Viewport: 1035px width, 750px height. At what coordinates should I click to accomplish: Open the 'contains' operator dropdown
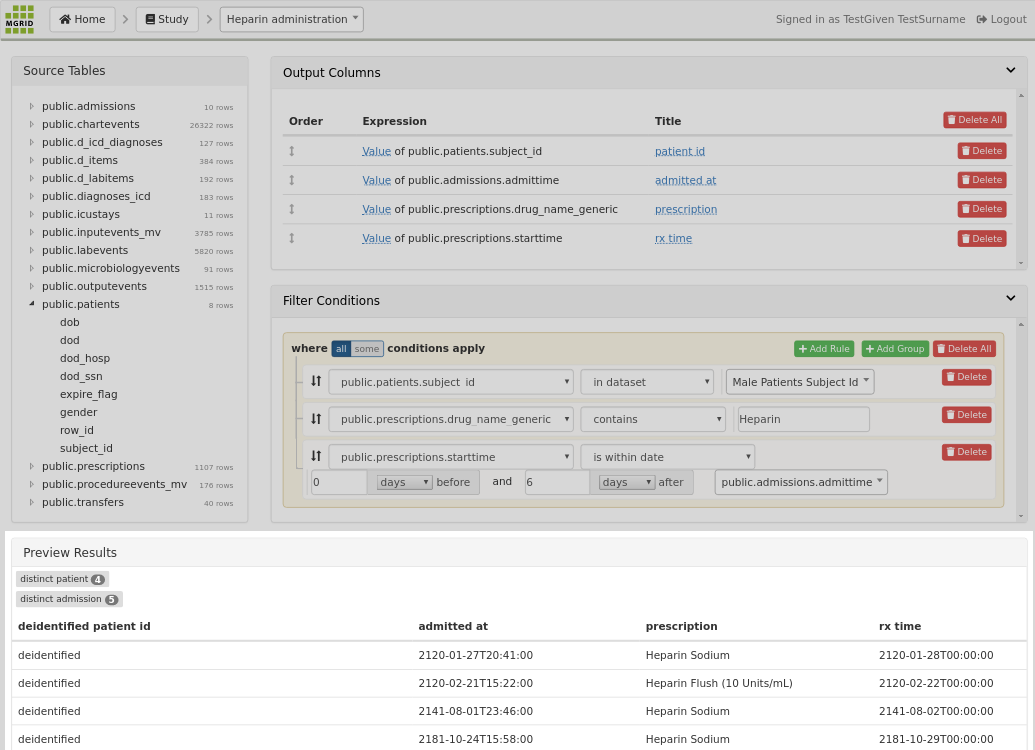click(653, 419)
